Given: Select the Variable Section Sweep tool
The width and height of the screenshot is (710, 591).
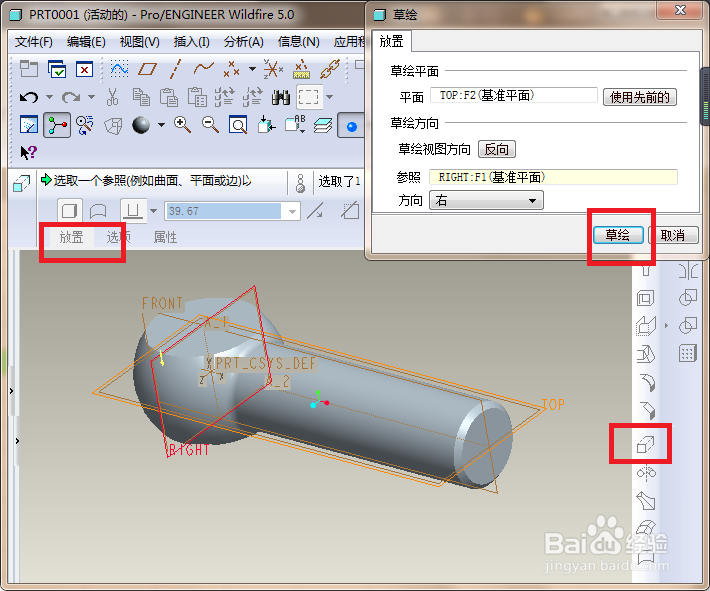Looking at the screenshot, I should pyautogui.click(x=646, y=501).
